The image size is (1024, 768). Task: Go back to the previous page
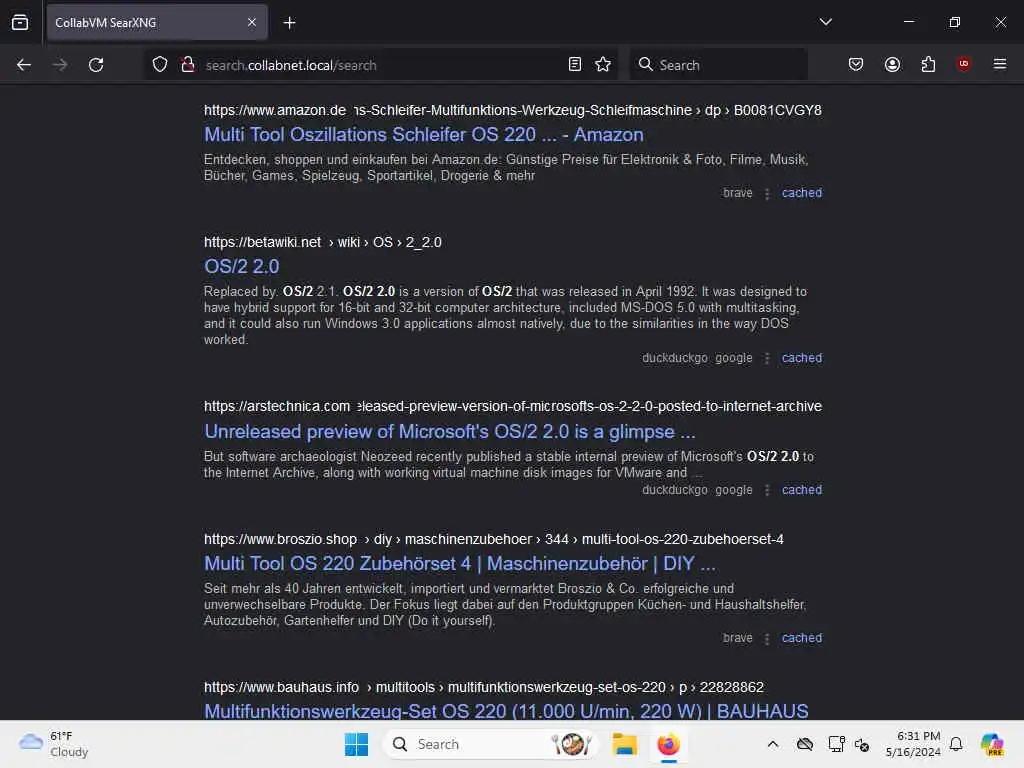pyautogui.click(x=24, y=65)
